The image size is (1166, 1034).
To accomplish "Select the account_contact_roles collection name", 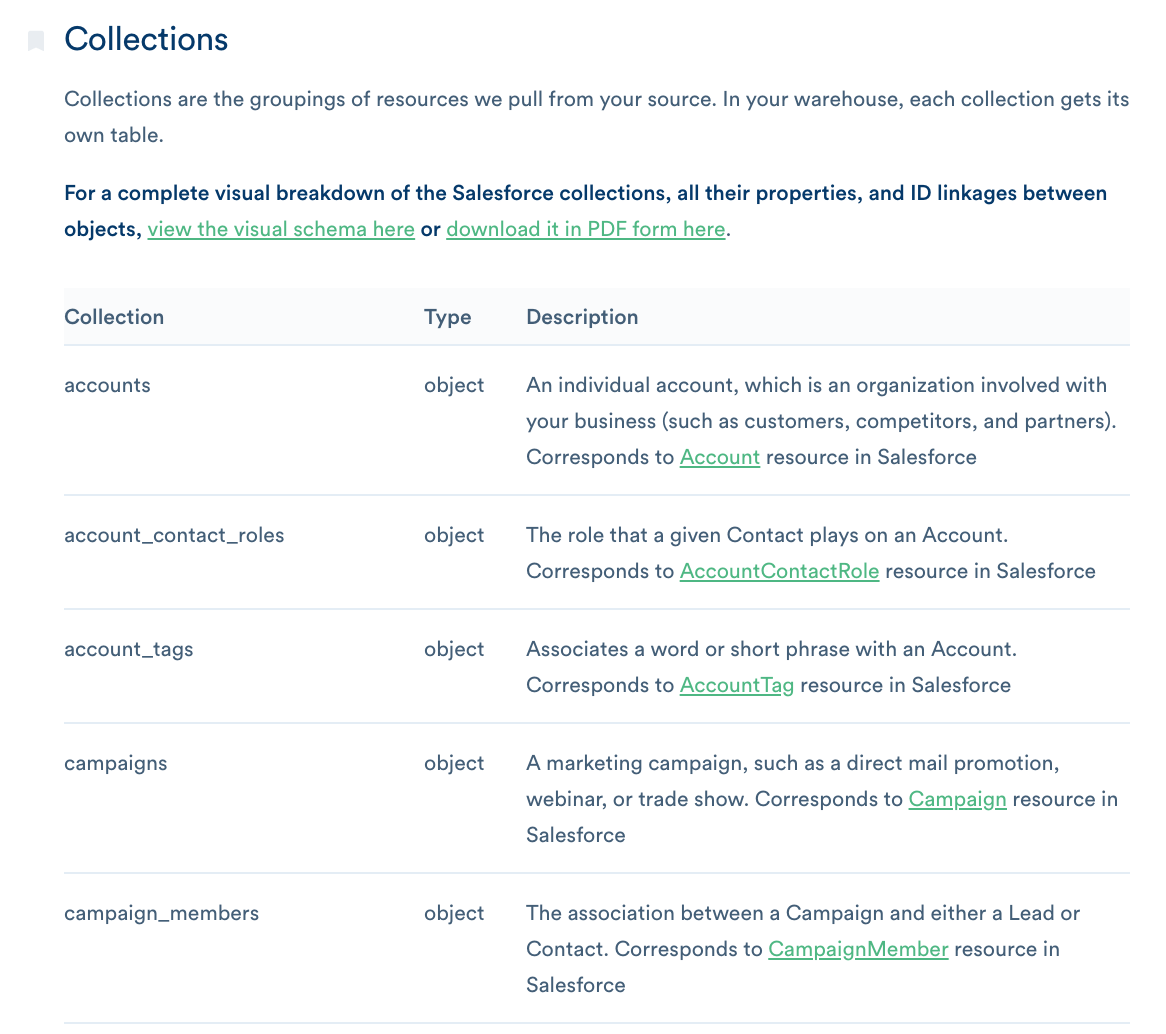I will click(x=174, y=536).
